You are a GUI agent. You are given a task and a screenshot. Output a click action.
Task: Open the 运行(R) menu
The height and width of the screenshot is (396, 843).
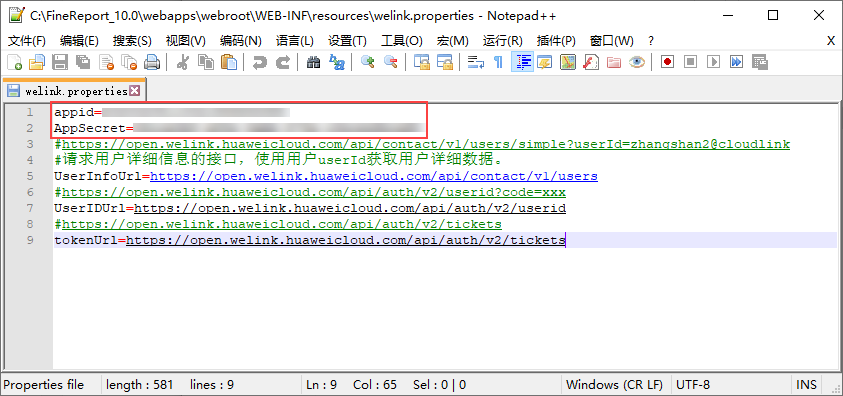click(503, 41)
